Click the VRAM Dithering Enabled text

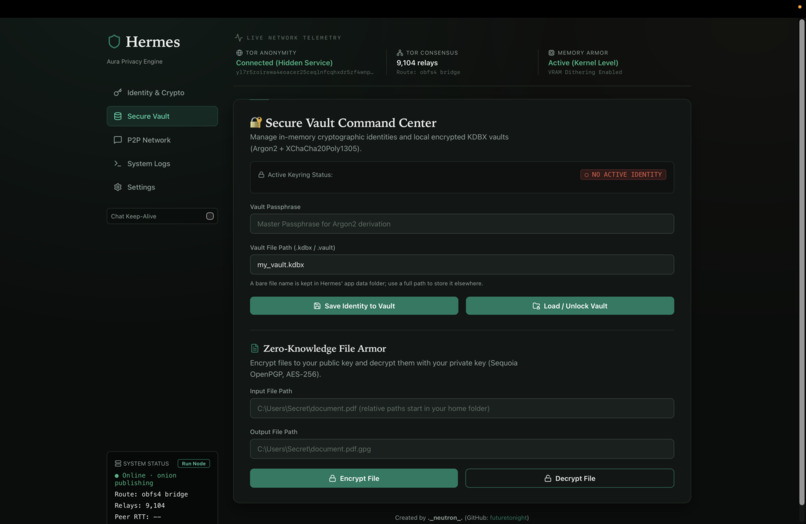(585, 73)
